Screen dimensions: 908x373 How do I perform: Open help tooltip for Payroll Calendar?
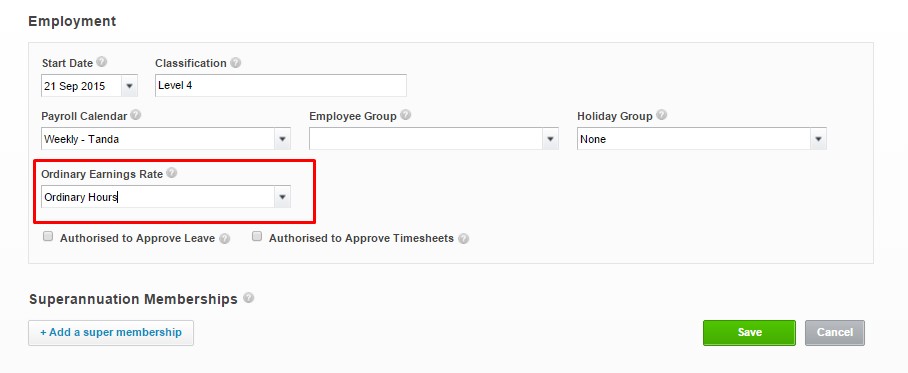(136, 115)
